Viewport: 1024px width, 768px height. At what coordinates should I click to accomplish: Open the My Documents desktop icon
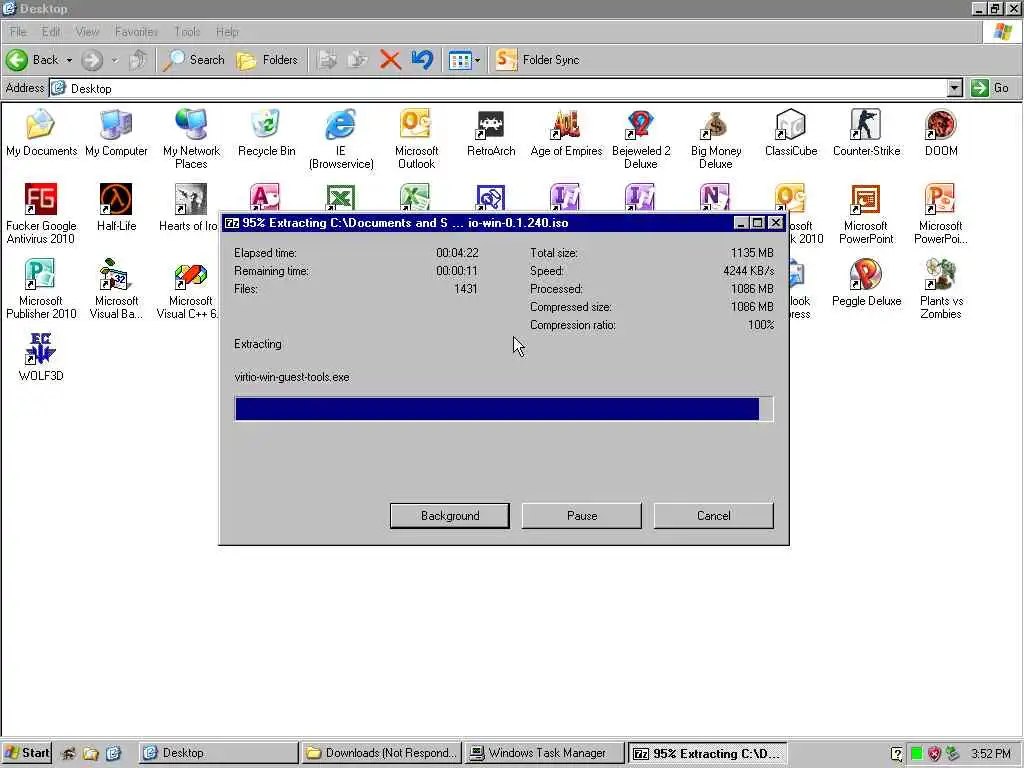40,133
